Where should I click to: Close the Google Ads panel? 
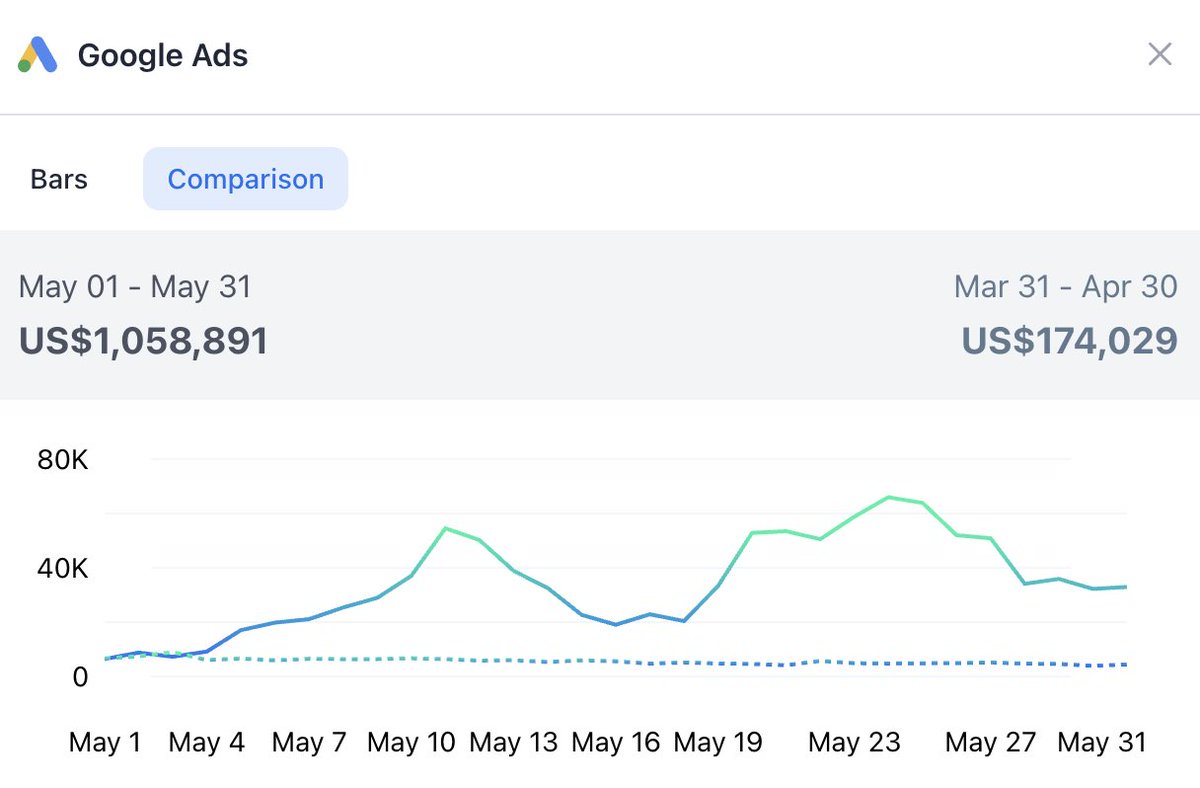tap(1159, 54)
